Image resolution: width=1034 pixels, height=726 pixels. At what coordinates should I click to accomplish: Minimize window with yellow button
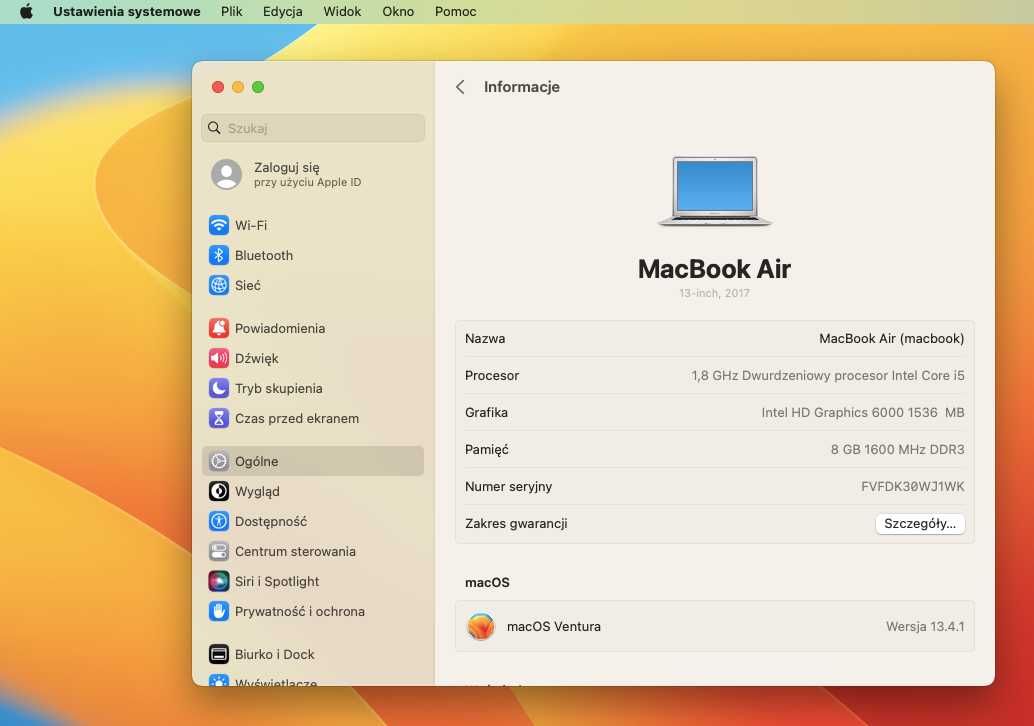[238, 87]
